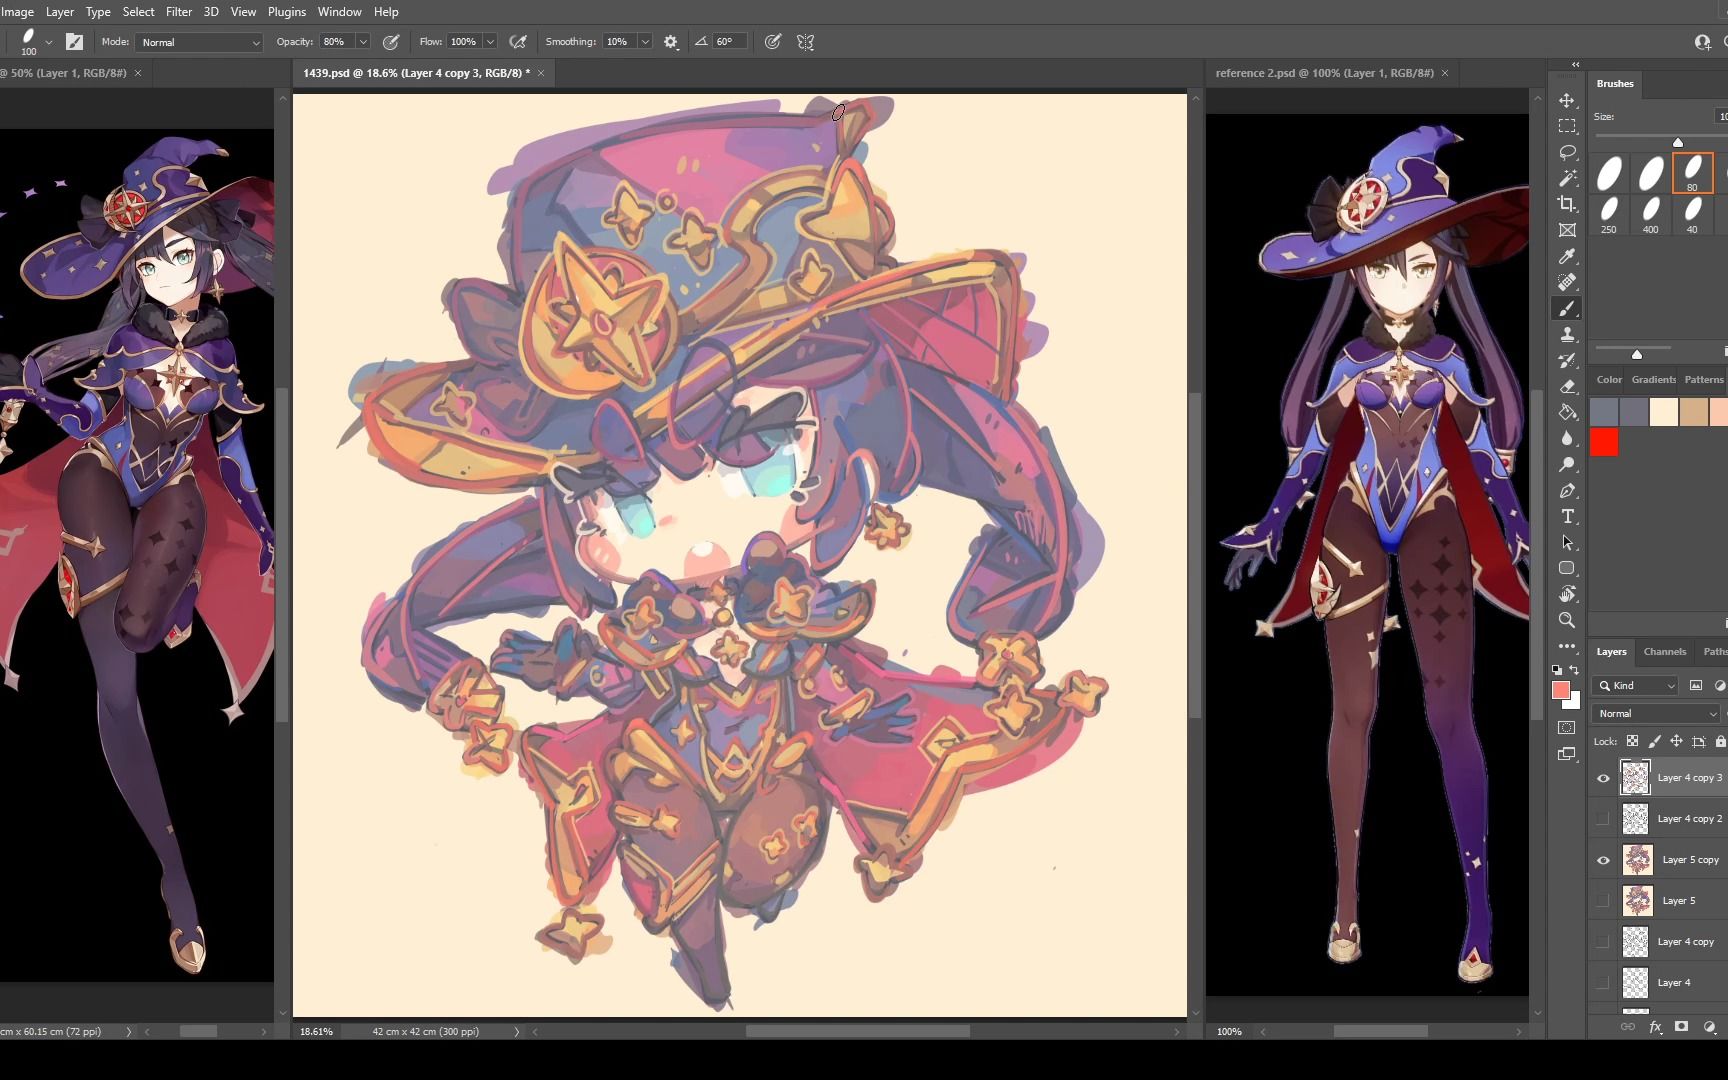
Task: Click the brush Size slider handle
Action: tap(1678, 142)
